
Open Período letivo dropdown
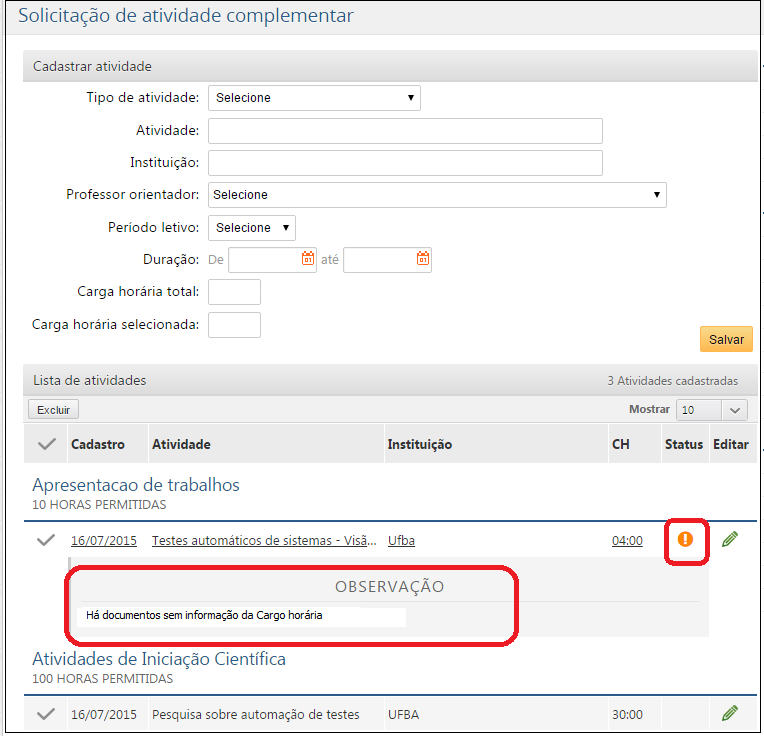(252, 227)
